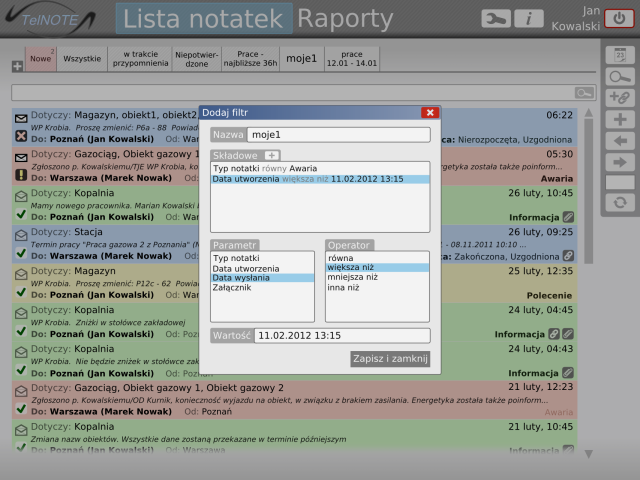Select the moje1 filter tab
The height and width of the screenshot is (480, 640).
[x=302, y=59]
